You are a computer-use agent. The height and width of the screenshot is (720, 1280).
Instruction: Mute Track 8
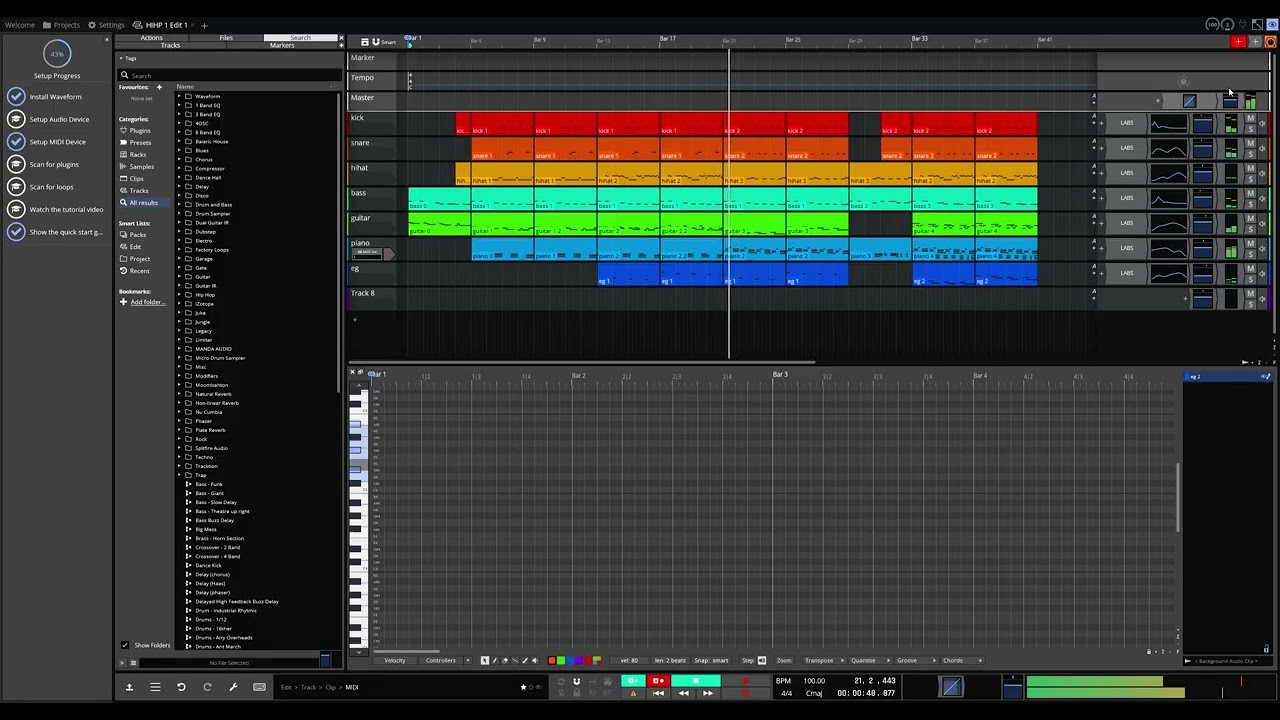1250,293
